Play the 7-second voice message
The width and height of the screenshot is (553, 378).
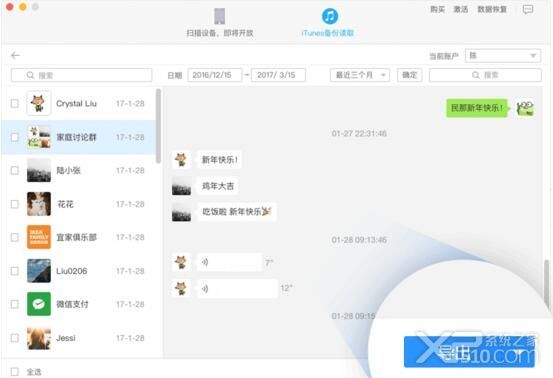click(x=230, y=262)
